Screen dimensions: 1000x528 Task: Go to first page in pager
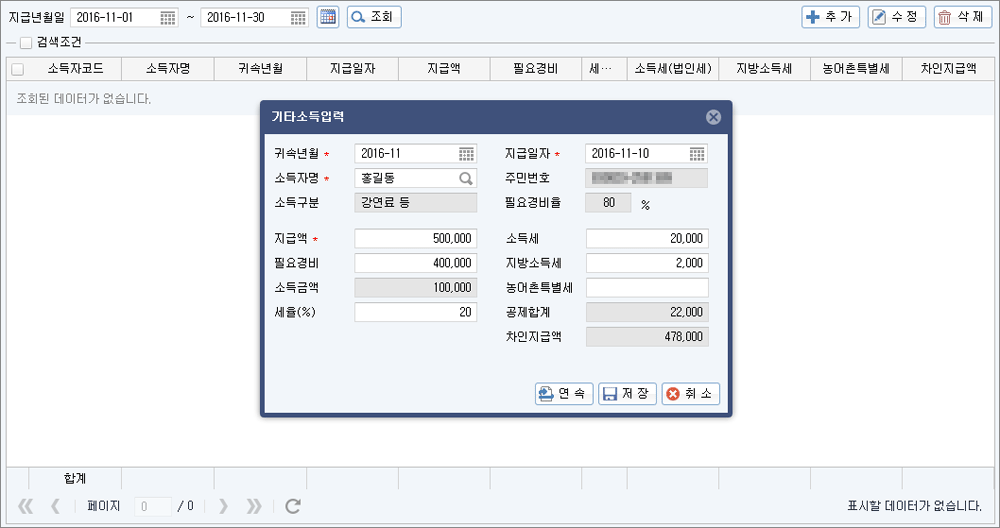26,506
